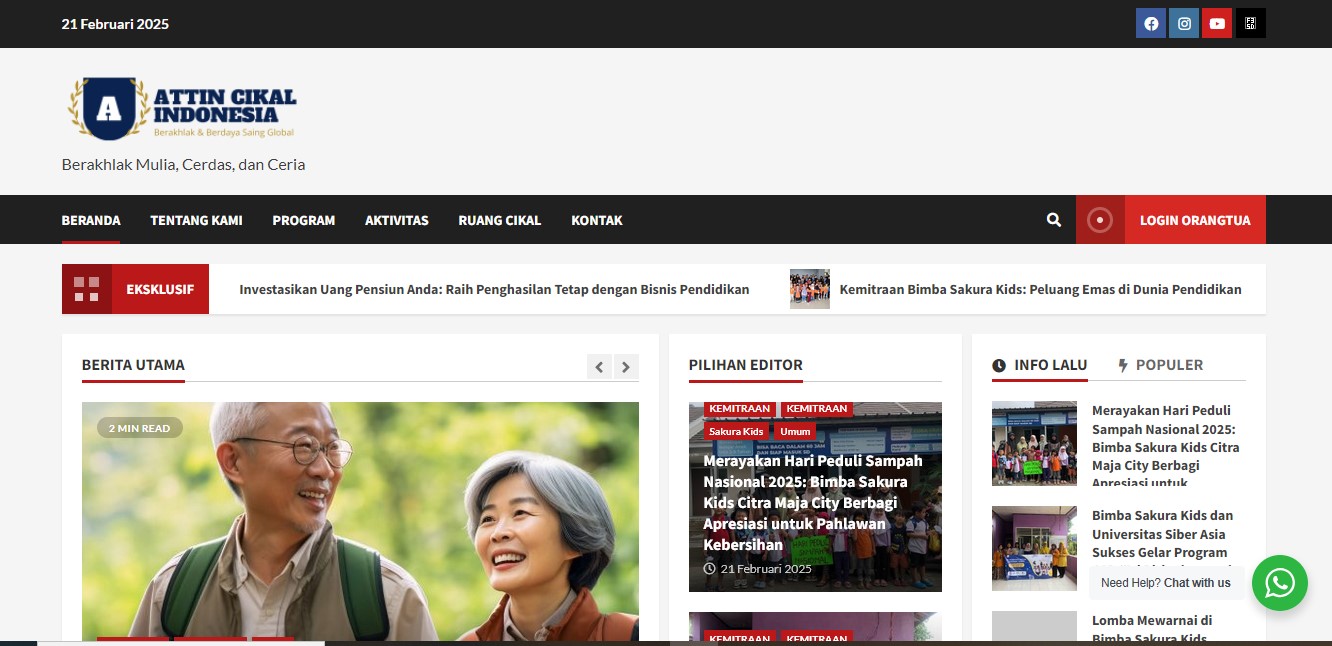Click the Need Help Chat with us label
The height and width of the screenshot is (646, 1332).
pyautogui.click(x=1165, y=583)
